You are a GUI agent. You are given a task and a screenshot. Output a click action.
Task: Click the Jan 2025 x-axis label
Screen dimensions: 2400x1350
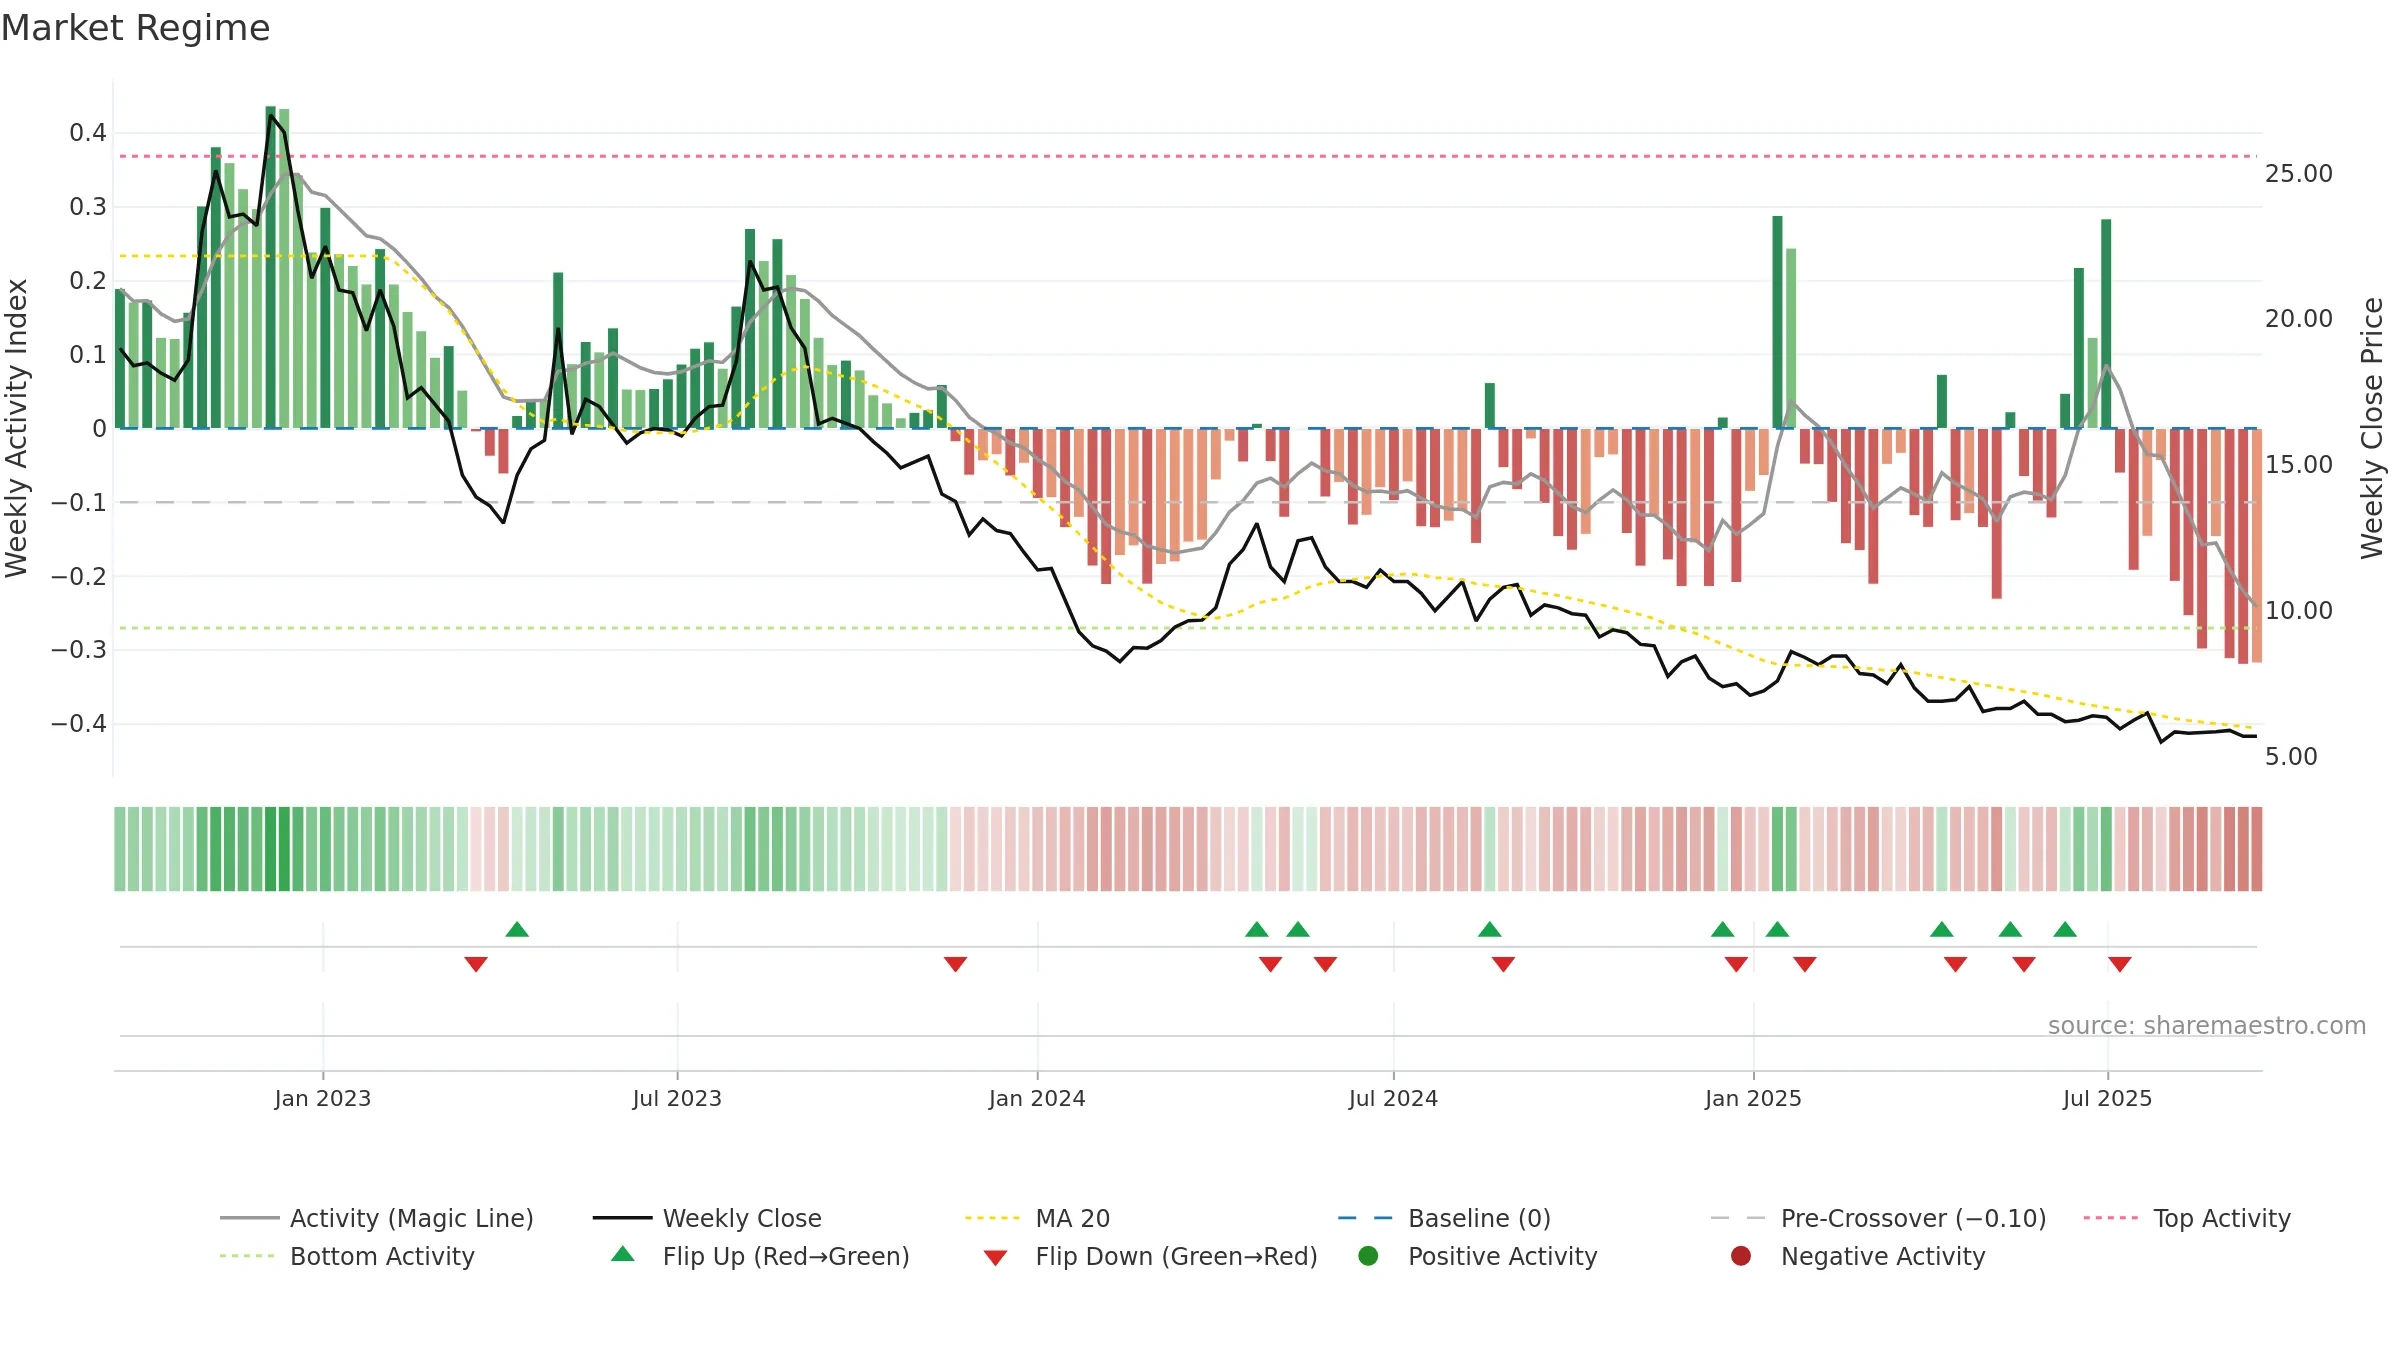[1753, 1098]
